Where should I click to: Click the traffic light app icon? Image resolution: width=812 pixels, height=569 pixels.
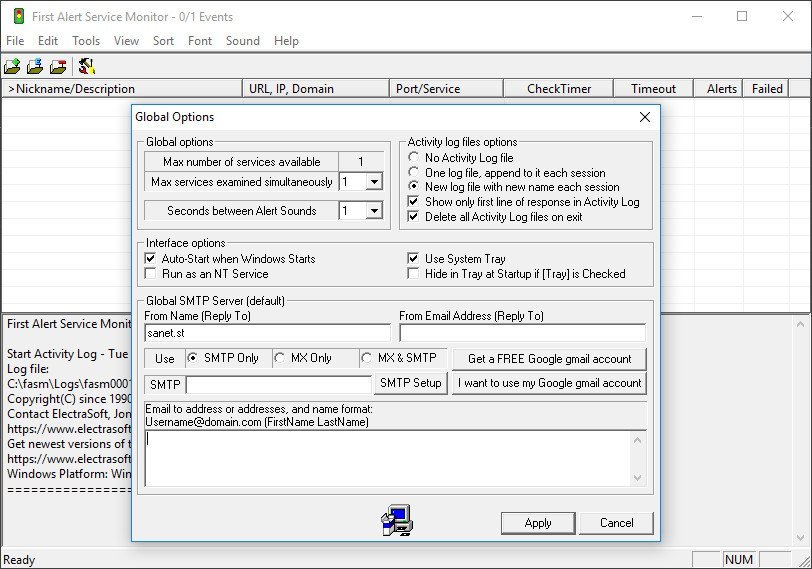[17, 16]
